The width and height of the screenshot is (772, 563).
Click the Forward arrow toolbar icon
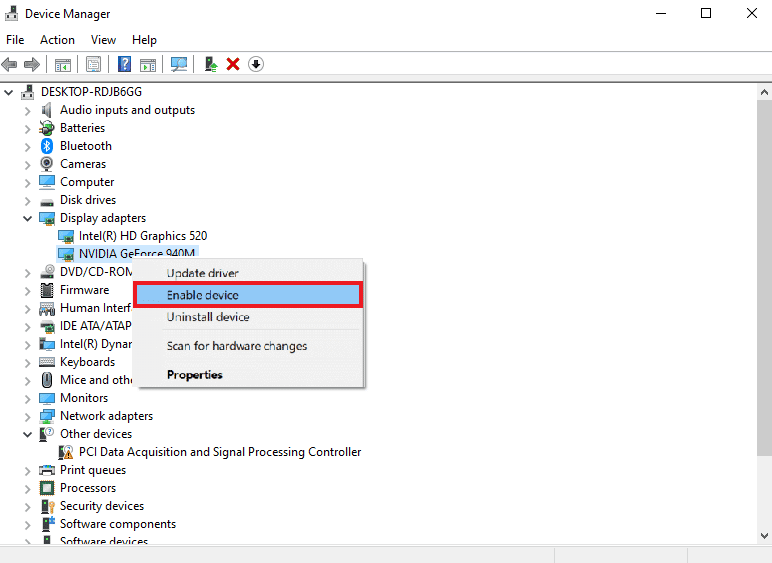32,64
